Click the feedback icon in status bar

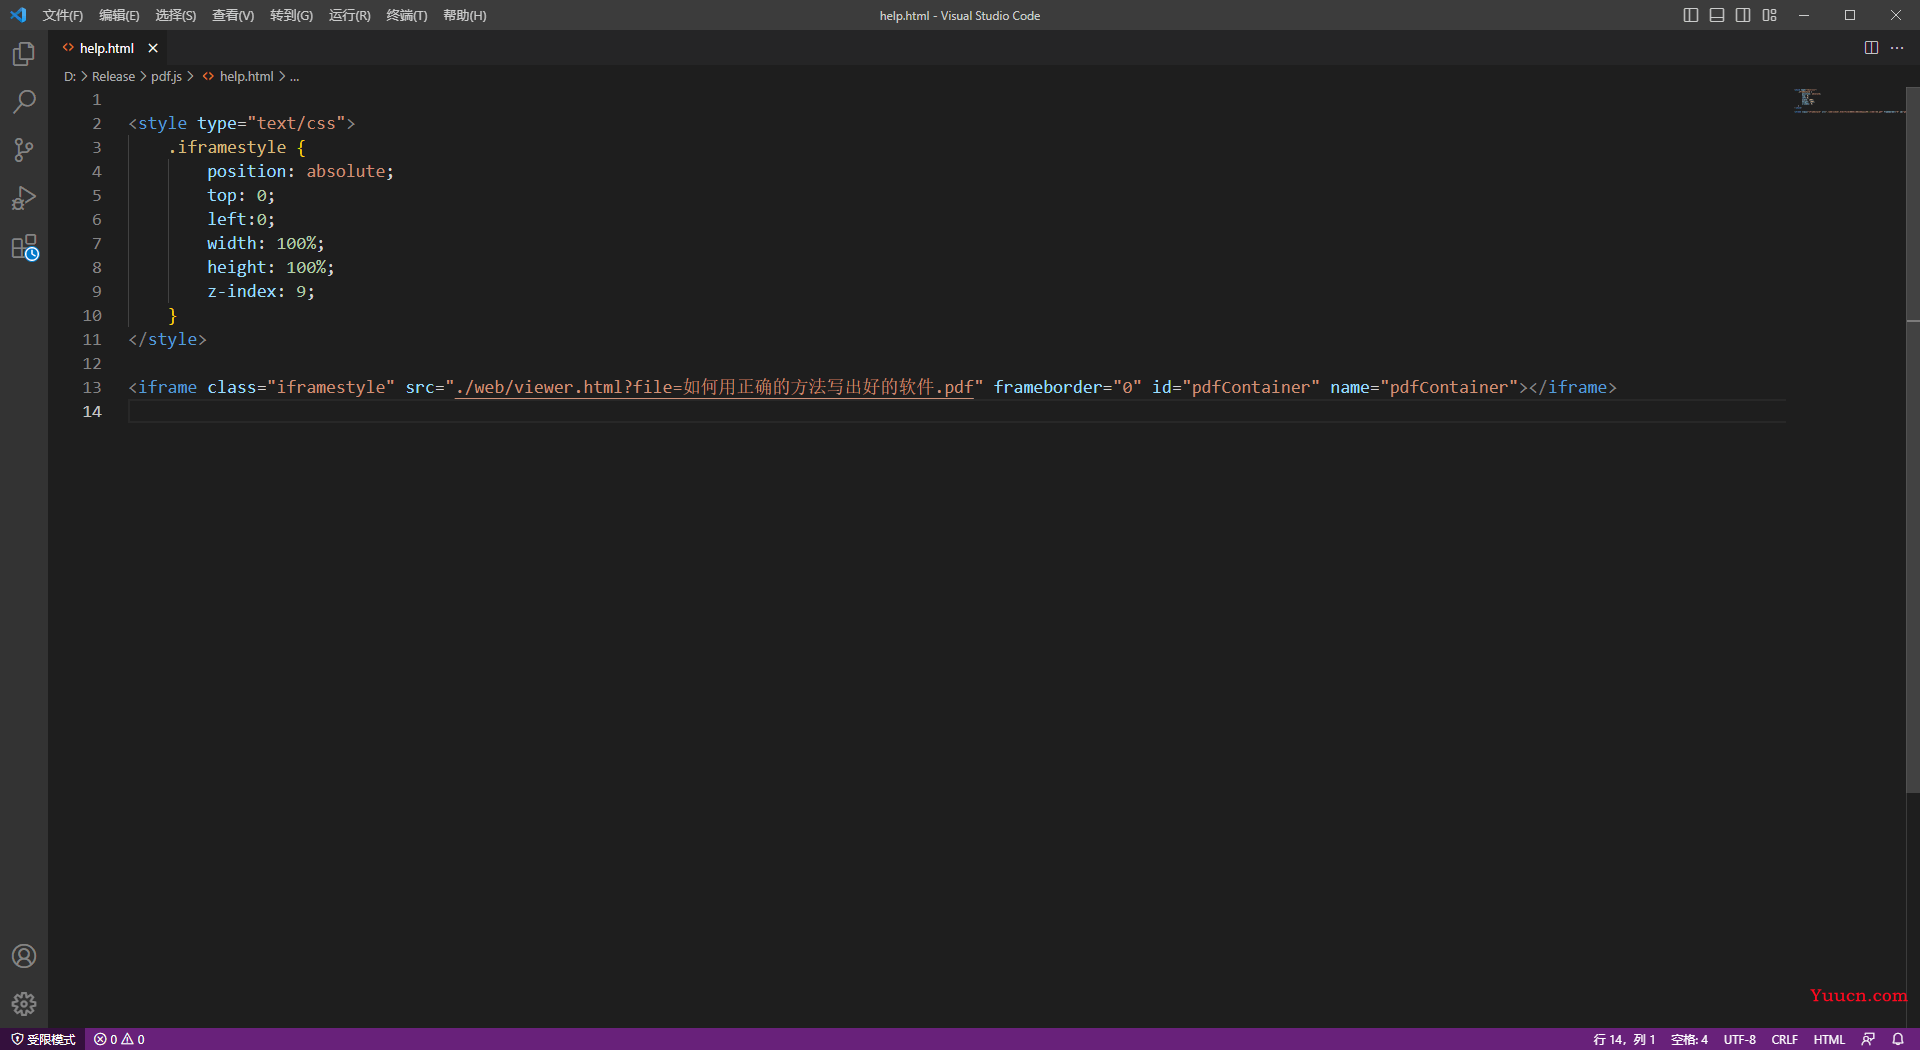pyautogui.click(x=1868, y=1039)
